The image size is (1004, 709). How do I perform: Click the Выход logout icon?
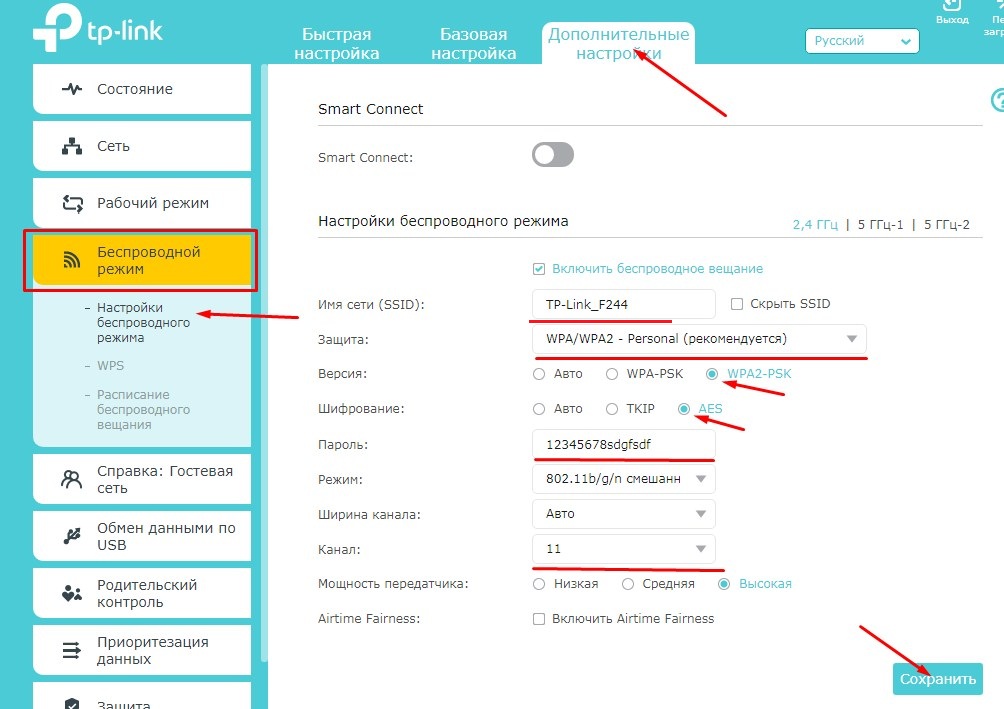[x=952, y=5]
